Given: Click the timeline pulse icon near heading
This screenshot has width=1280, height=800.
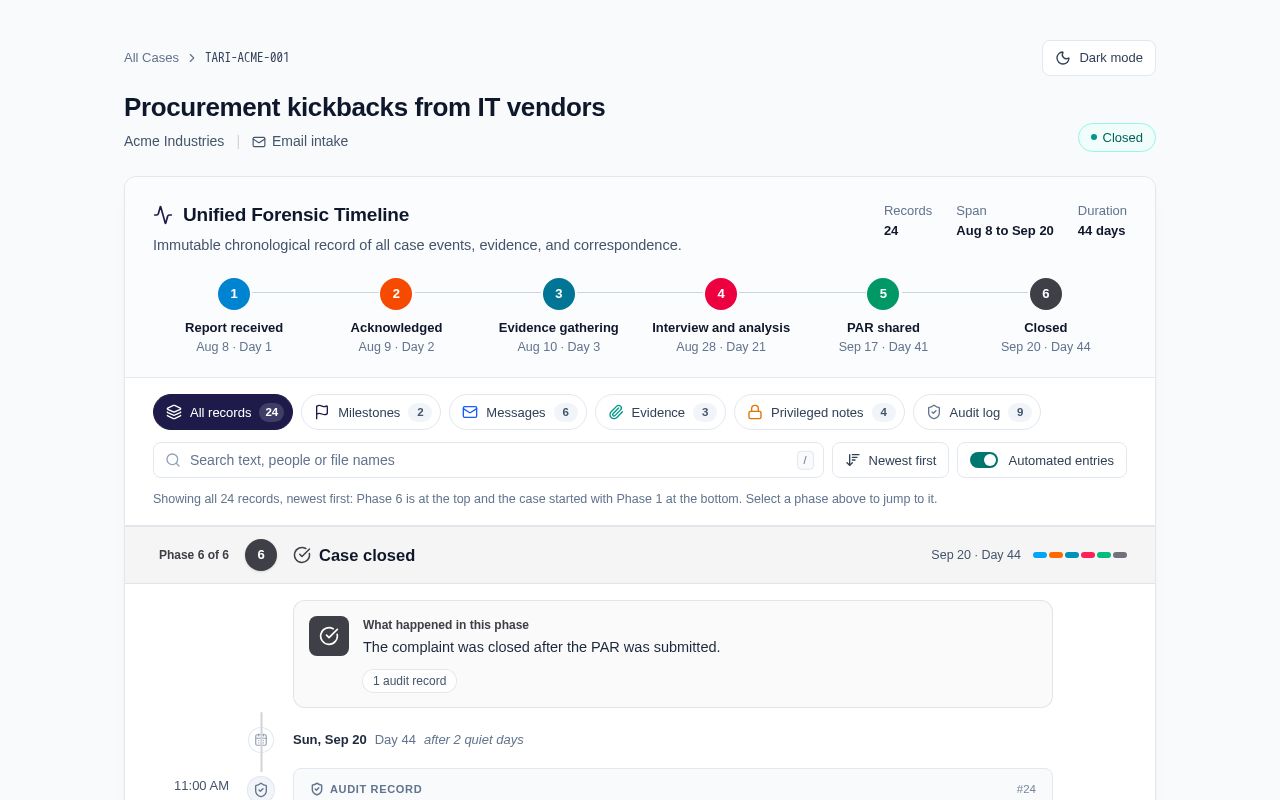Looking at the screenshot, I should pos(163,215).
